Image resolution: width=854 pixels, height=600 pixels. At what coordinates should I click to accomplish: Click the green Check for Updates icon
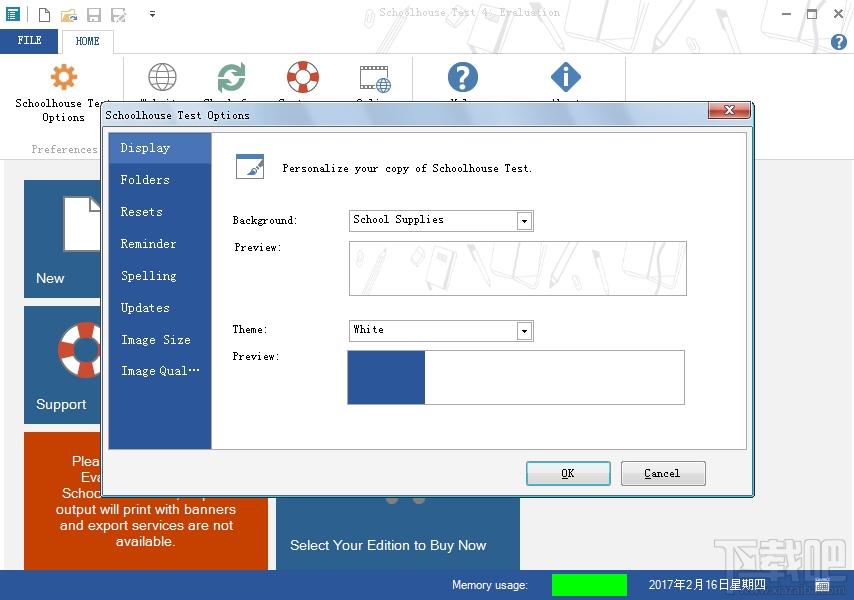(231, 77)
